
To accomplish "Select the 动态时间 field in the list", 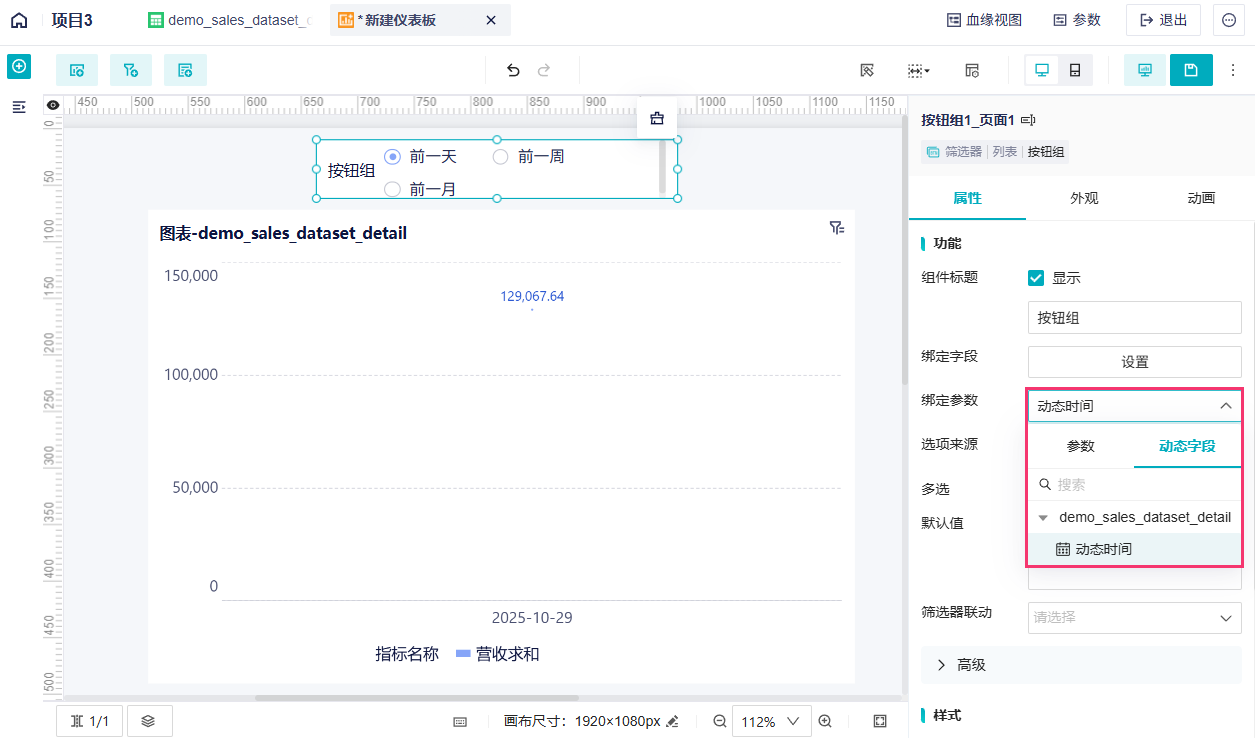I will 1135,549.
